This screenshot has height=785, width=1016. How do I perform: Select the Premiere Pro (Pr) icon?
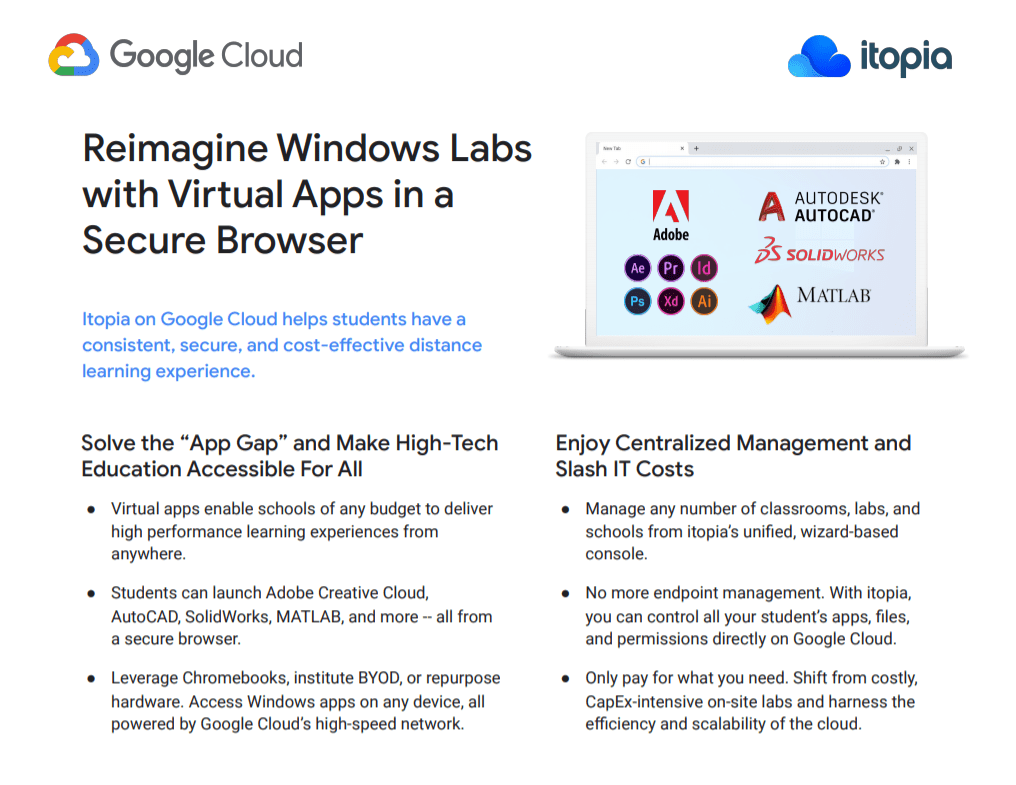(x=671, y=268)
